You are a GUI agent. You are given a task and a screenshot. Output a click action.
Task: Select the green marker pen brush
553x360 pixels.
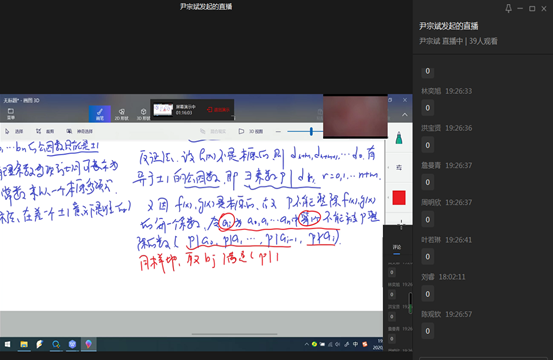399,138
